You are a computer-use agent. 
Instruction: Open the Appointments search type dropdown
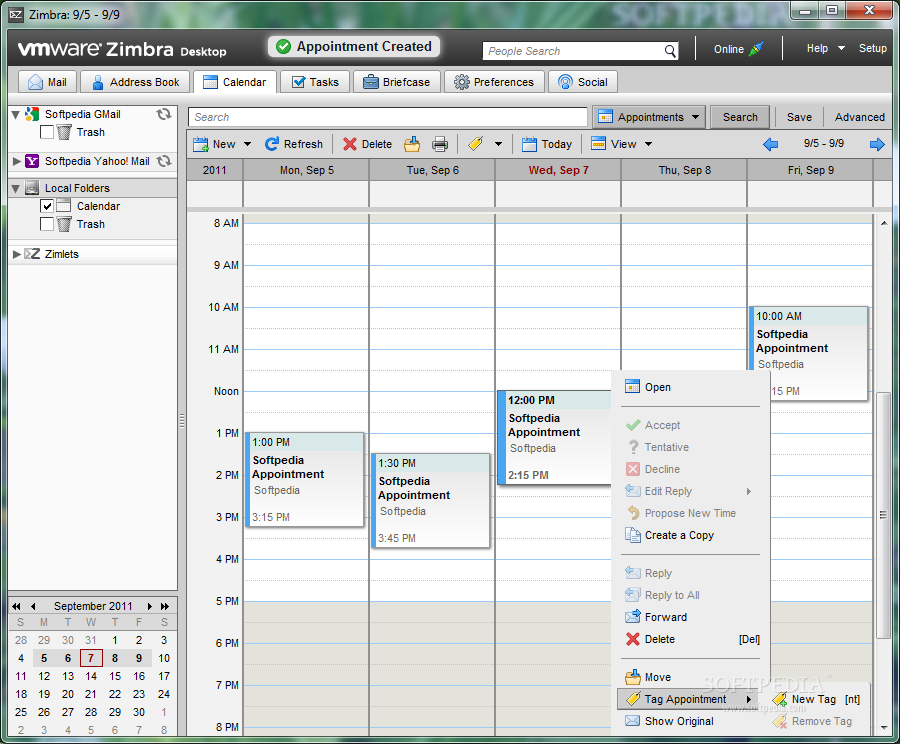649,117
